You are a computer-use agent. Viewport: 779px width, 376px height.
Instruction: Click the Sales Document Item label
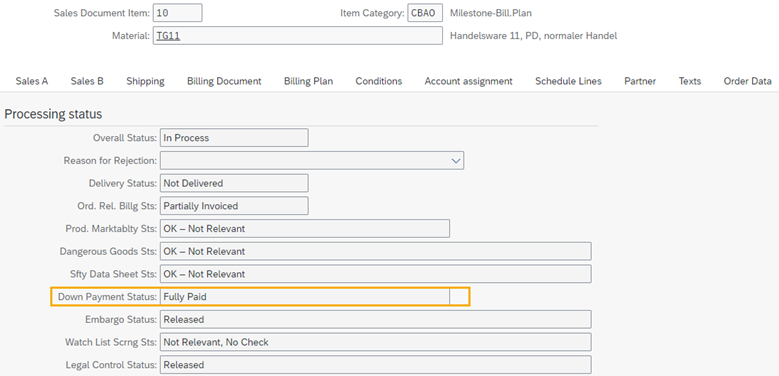pos(101,13)
